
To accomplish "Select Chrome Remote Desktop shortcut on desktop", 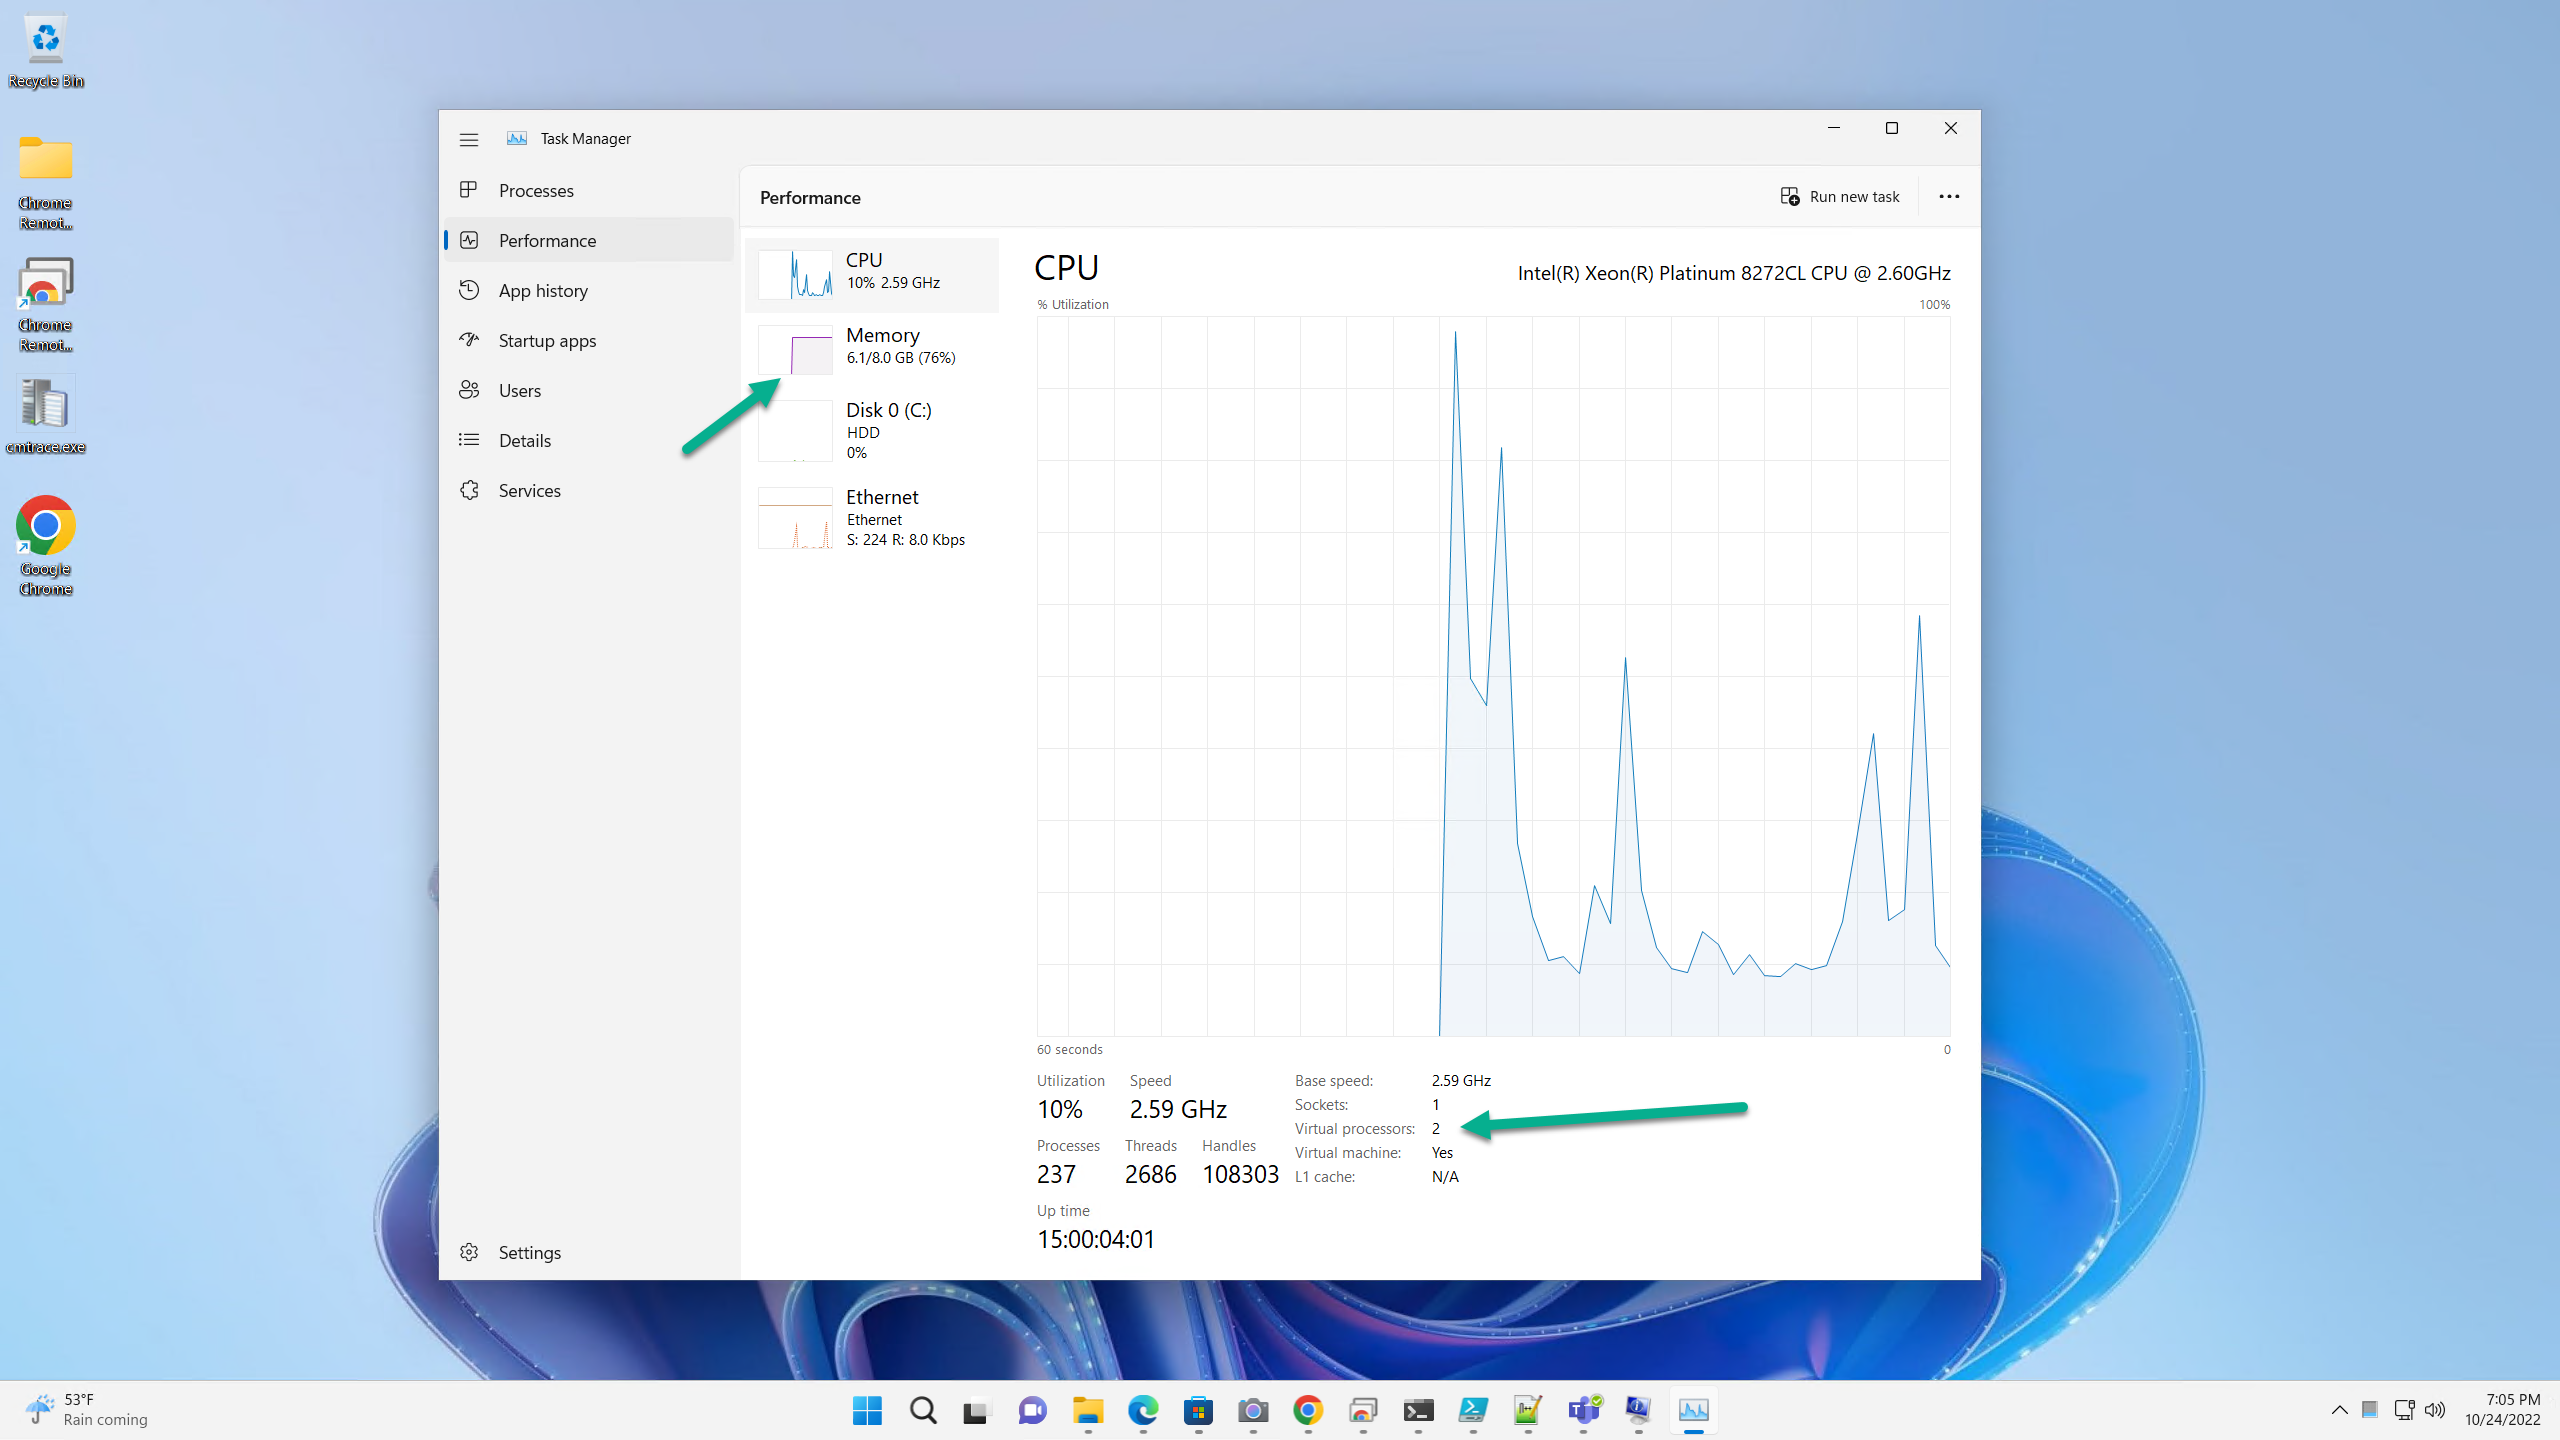I will [45, 304].
